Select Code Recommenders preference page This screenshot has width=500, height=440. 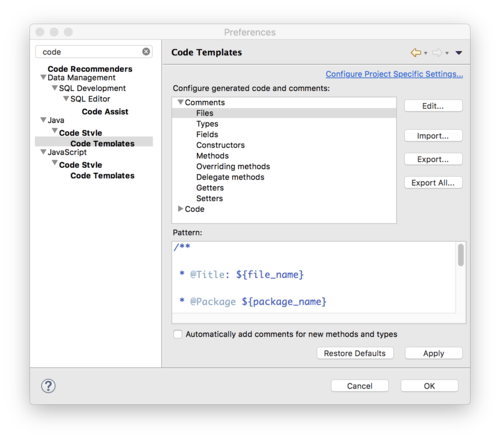[90, 69]
